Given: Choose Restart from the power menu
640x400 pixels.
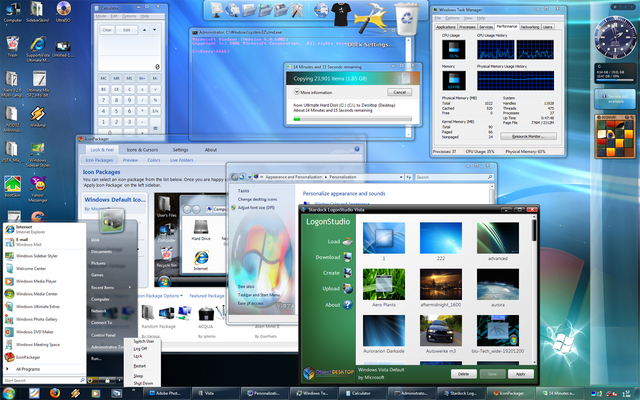Looking at the screenshot, I should (x=140, y=366).
